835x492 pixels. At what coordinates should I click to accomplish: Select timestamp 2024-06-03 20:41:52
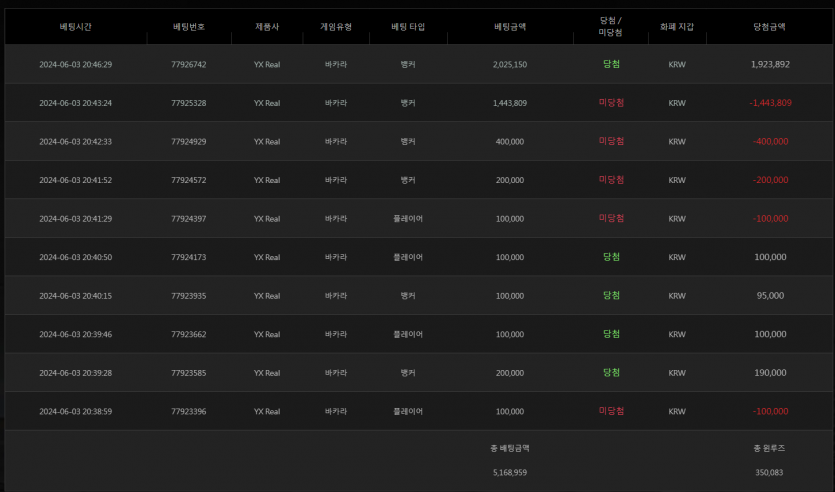point(76,180)
